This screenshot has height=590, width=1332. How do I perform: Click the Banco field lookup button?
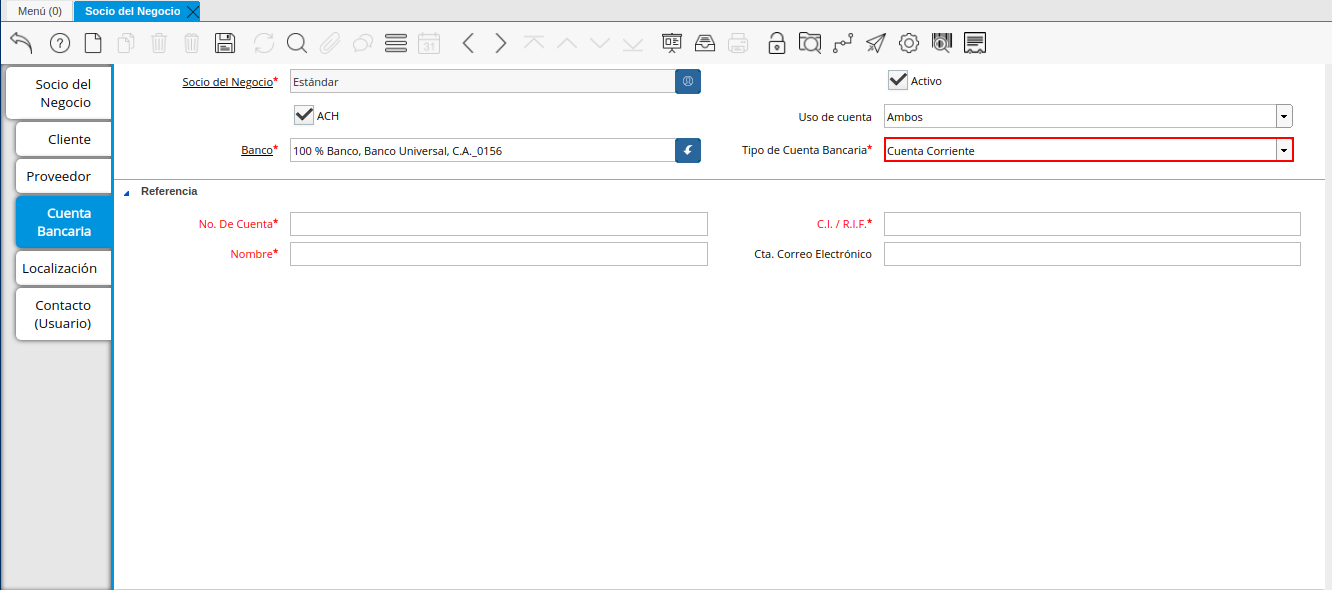point(688,151)
